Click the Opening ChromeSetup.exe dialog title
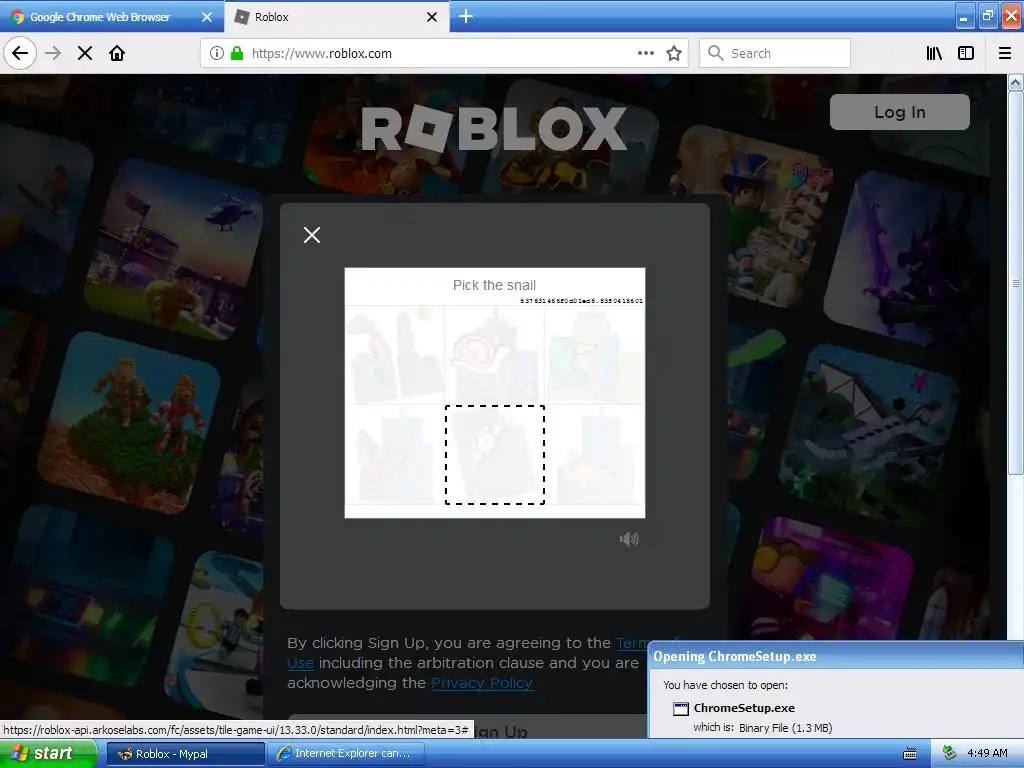The width and height of the screenshot is (1024, 768). pyautogui.click(x=735, y=656)
